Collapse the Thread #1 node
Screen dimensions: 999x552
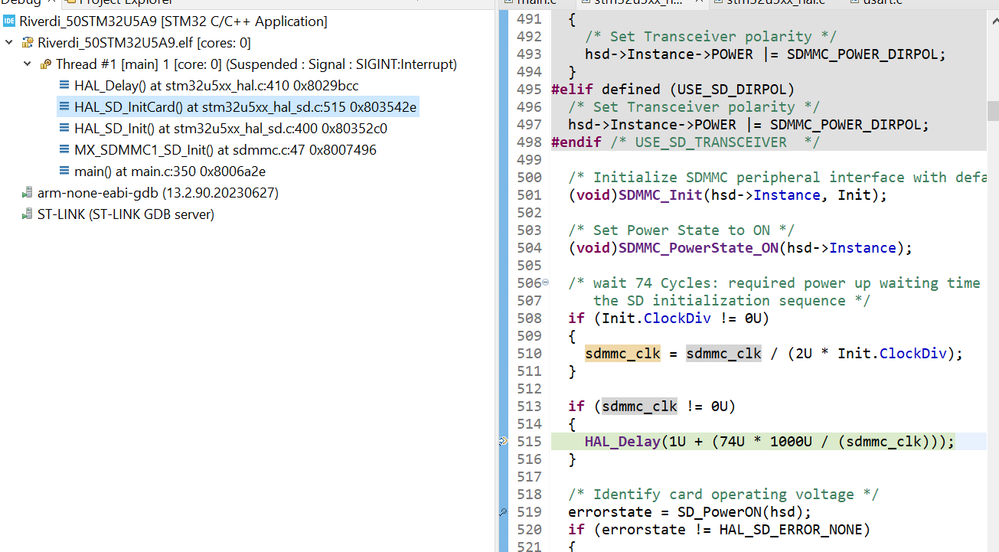(27, 64)
